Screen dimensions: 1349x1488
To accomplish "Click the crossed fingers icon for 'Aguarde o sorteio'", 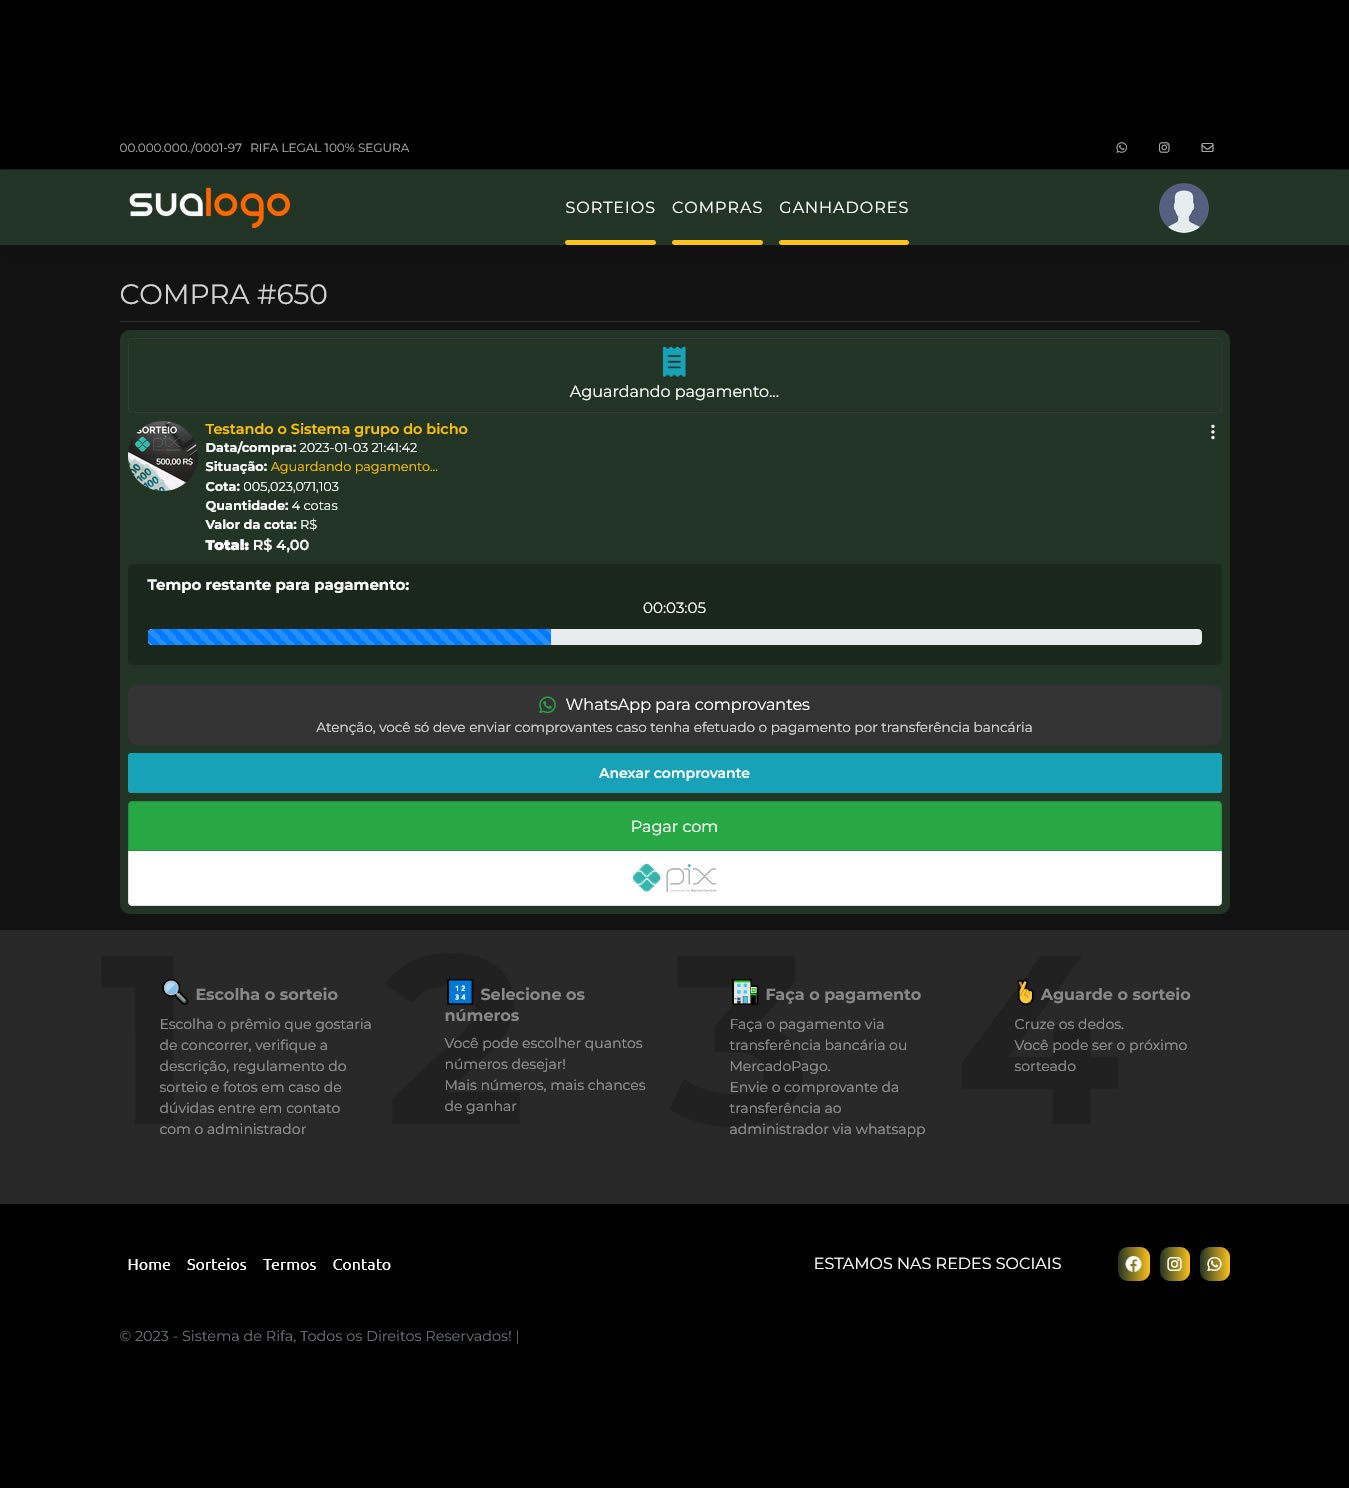I will click(1025, 991).
